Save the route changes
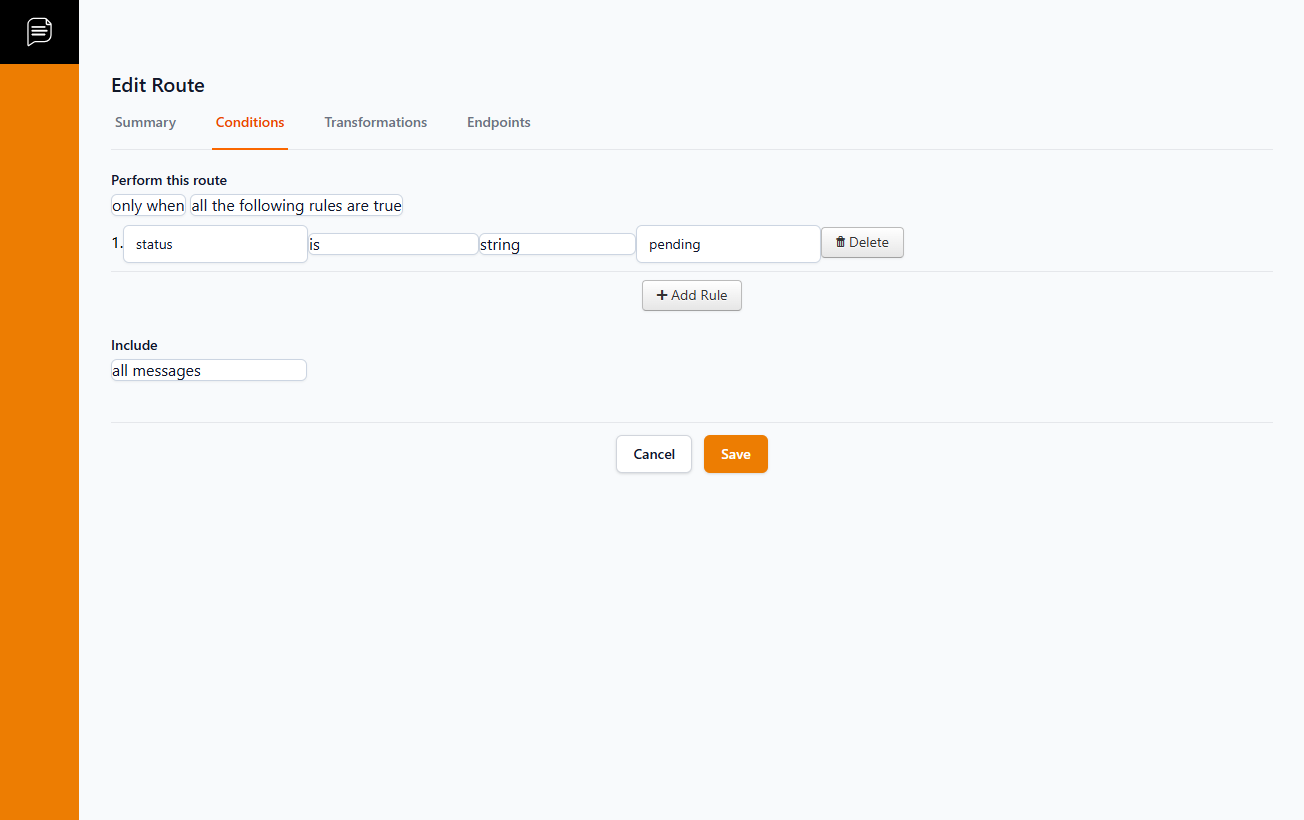This screenshot has width=1304, height=820. point(735,454)
